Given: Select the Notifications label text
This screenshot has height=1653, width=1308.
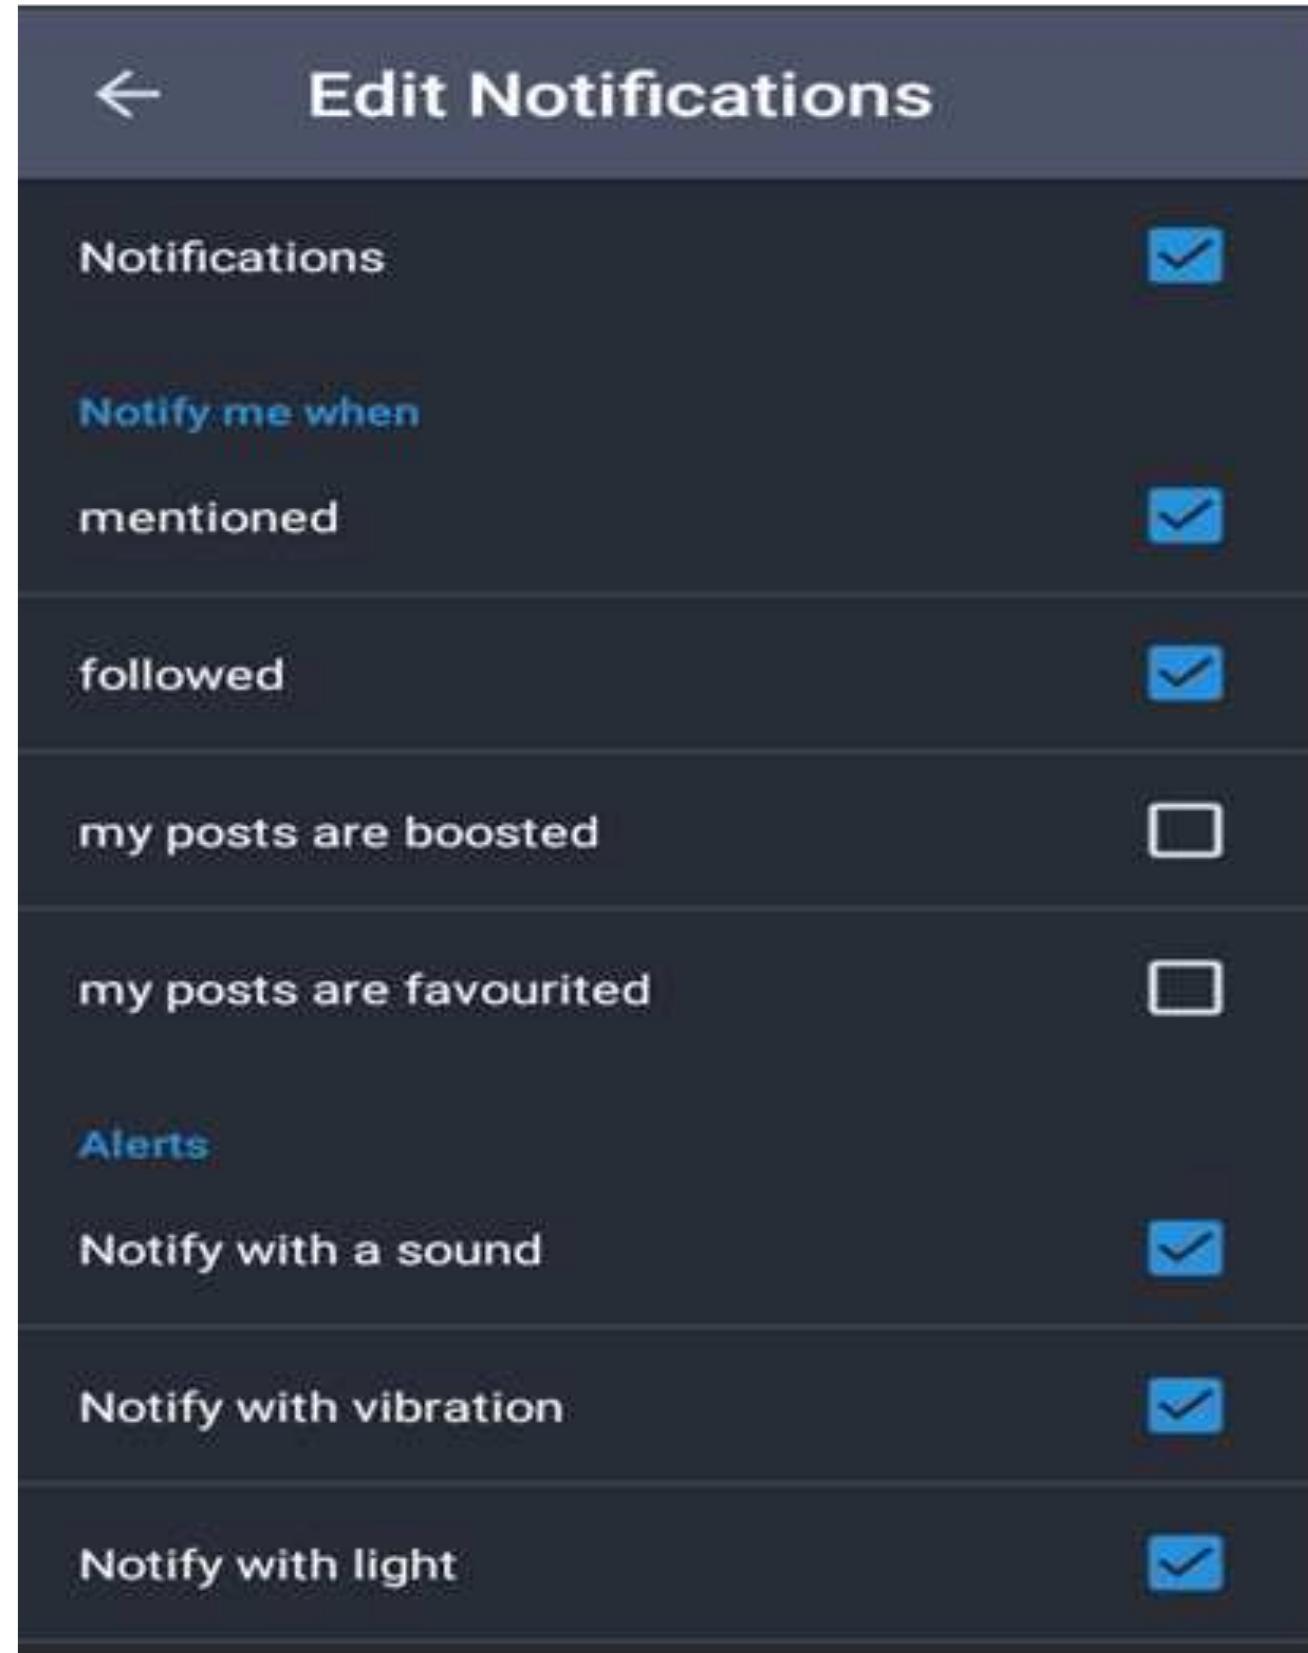Looking at the screenshot, I should click(232, 258).
